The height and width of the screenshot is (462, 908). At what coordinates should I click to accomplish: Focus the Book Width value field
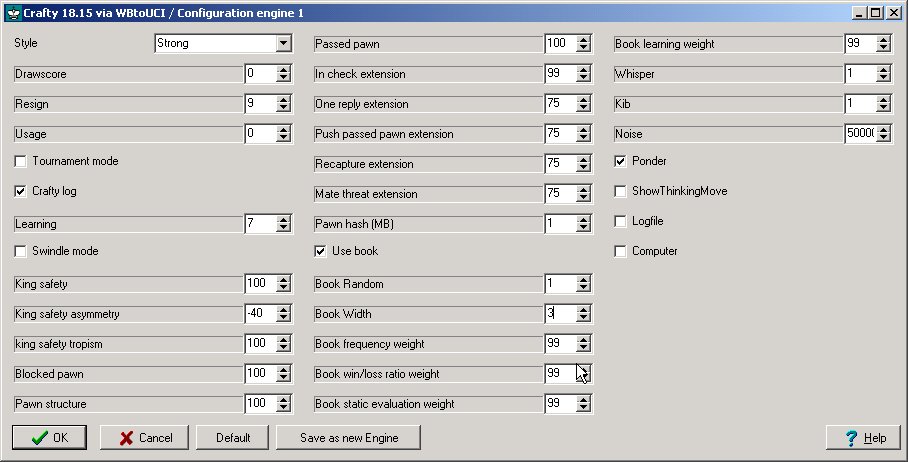pos(560,314)
